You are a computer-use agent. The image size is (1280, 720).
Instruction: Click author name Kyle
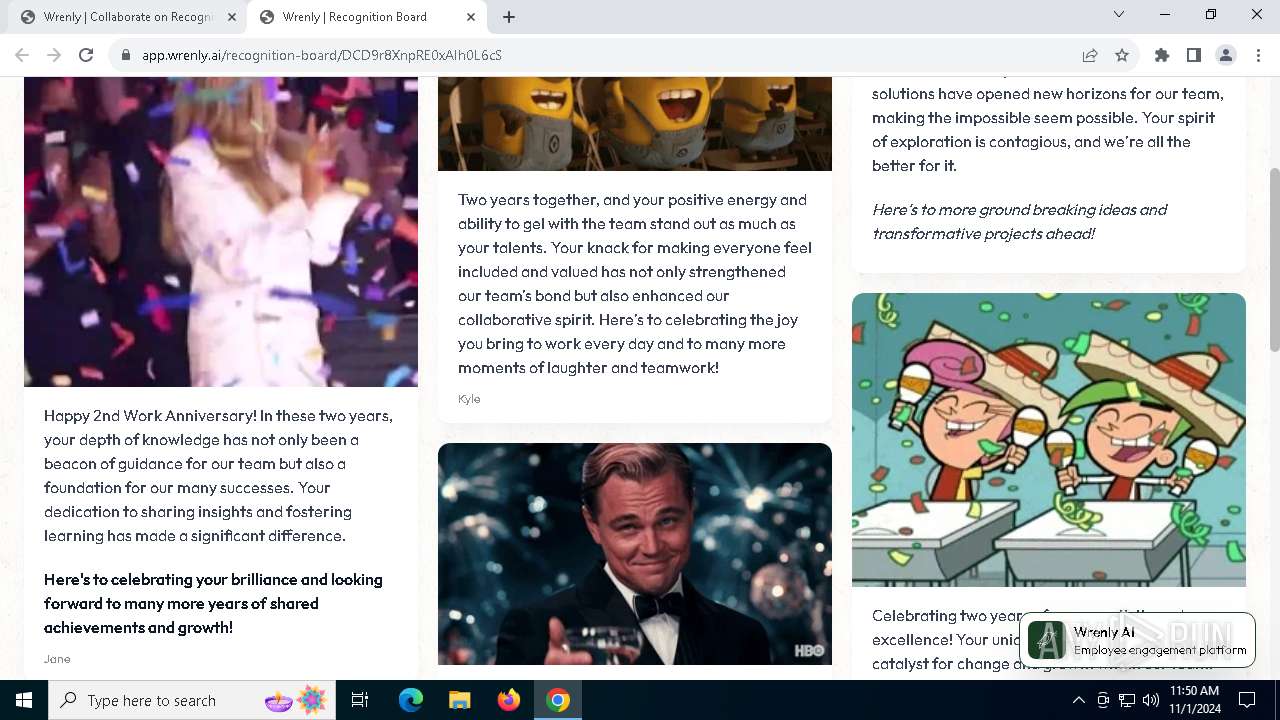469,399
